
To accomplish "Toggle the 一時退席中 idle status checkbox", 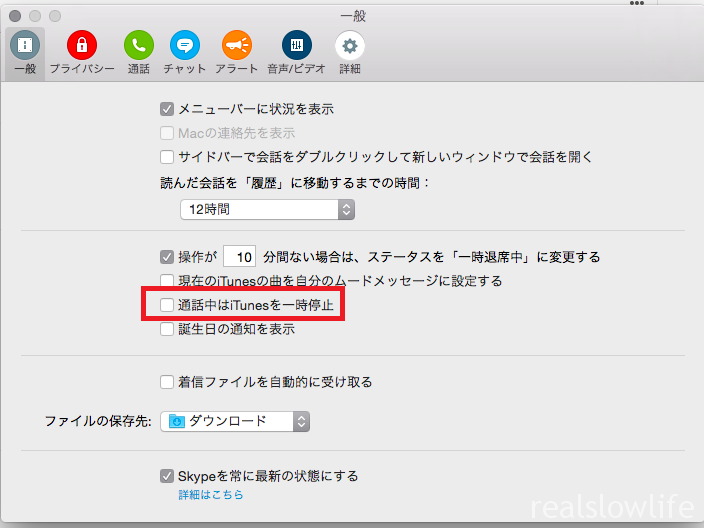I will pos(167,257).
